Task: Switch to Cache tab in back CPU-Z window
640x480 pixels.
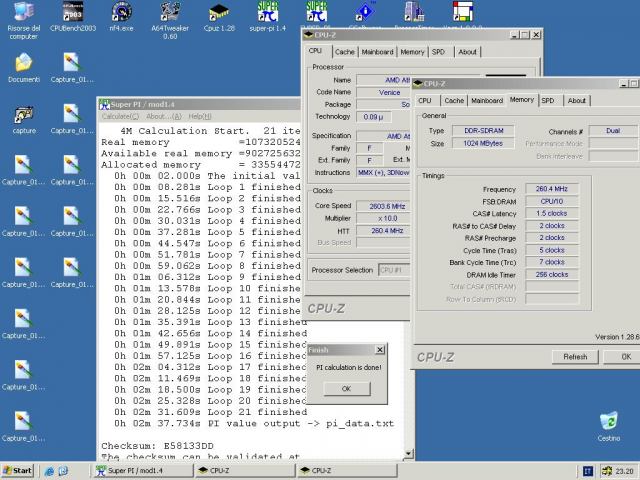Action: [344, 52]
